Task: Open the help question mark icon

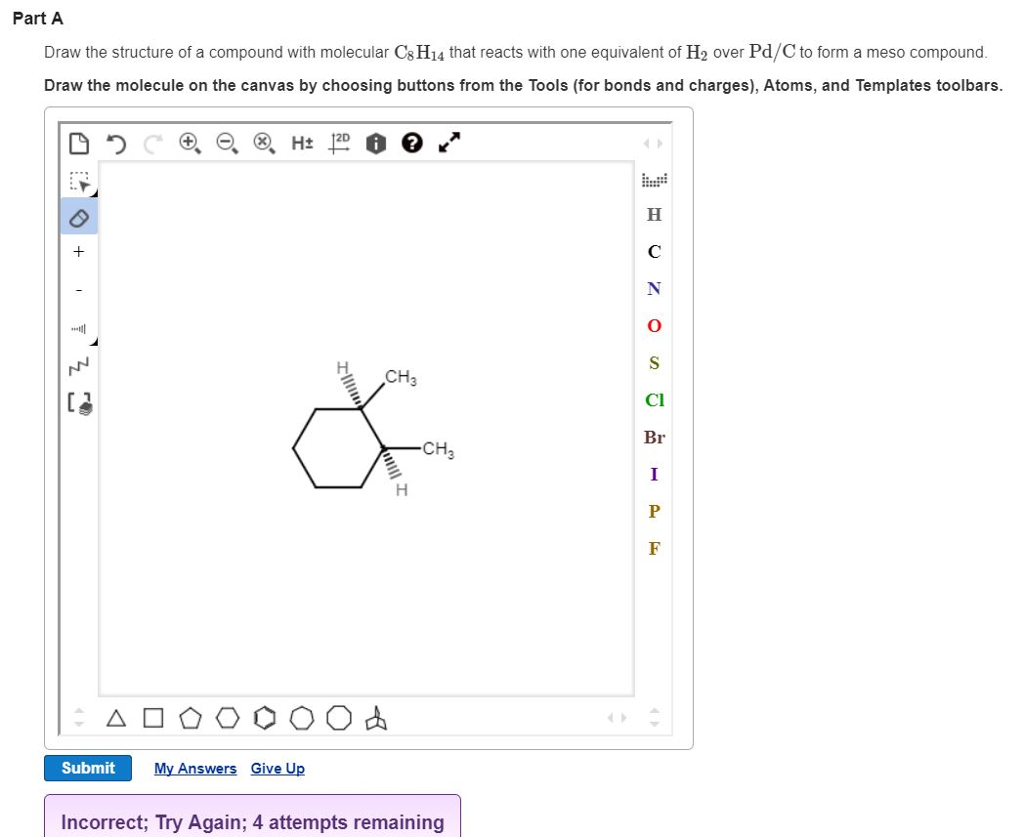Action: pyautogui.click(x=411, y=143)
